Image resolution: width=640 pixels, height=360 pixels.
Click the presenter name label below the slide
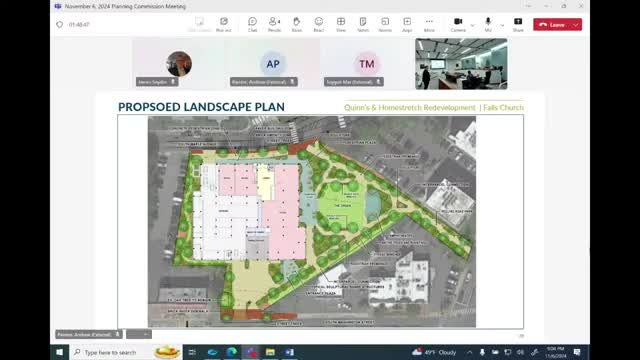coord(89,334)
